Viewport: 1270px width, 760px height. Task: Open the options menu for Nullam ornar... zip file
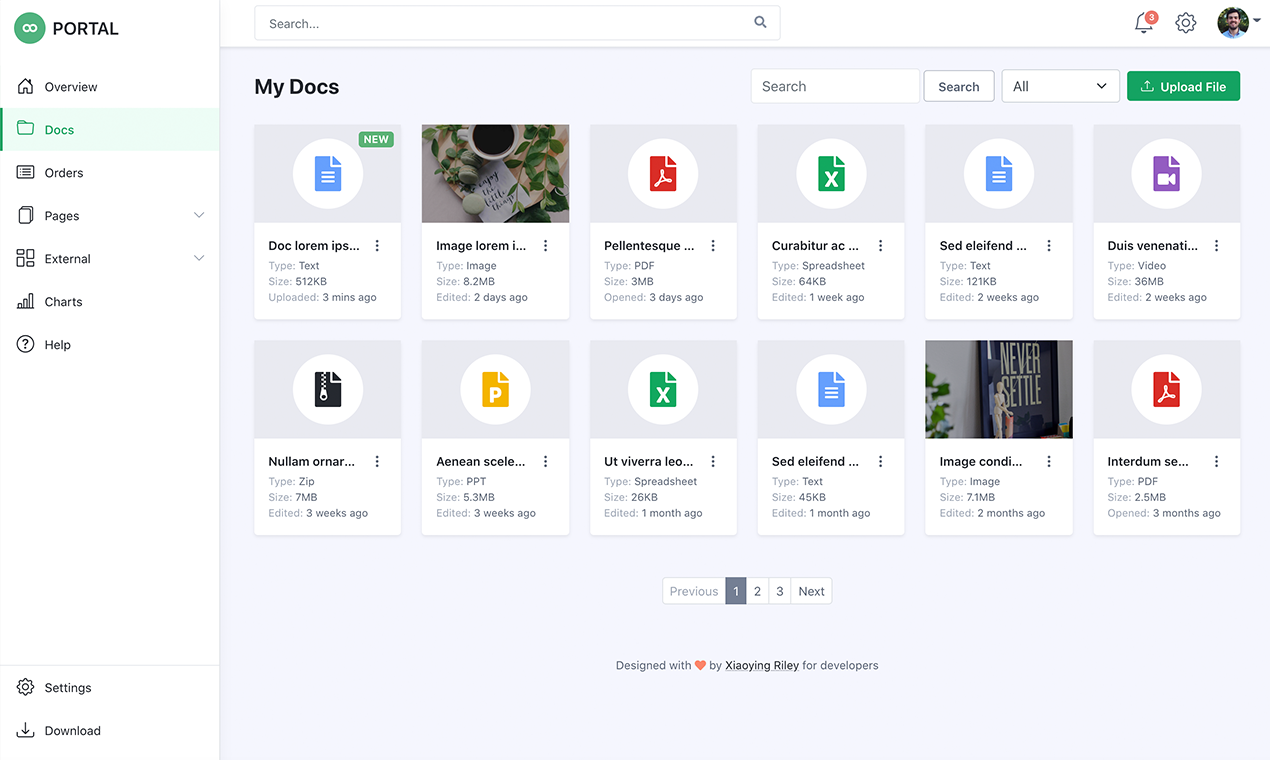[x=377, y=461]
